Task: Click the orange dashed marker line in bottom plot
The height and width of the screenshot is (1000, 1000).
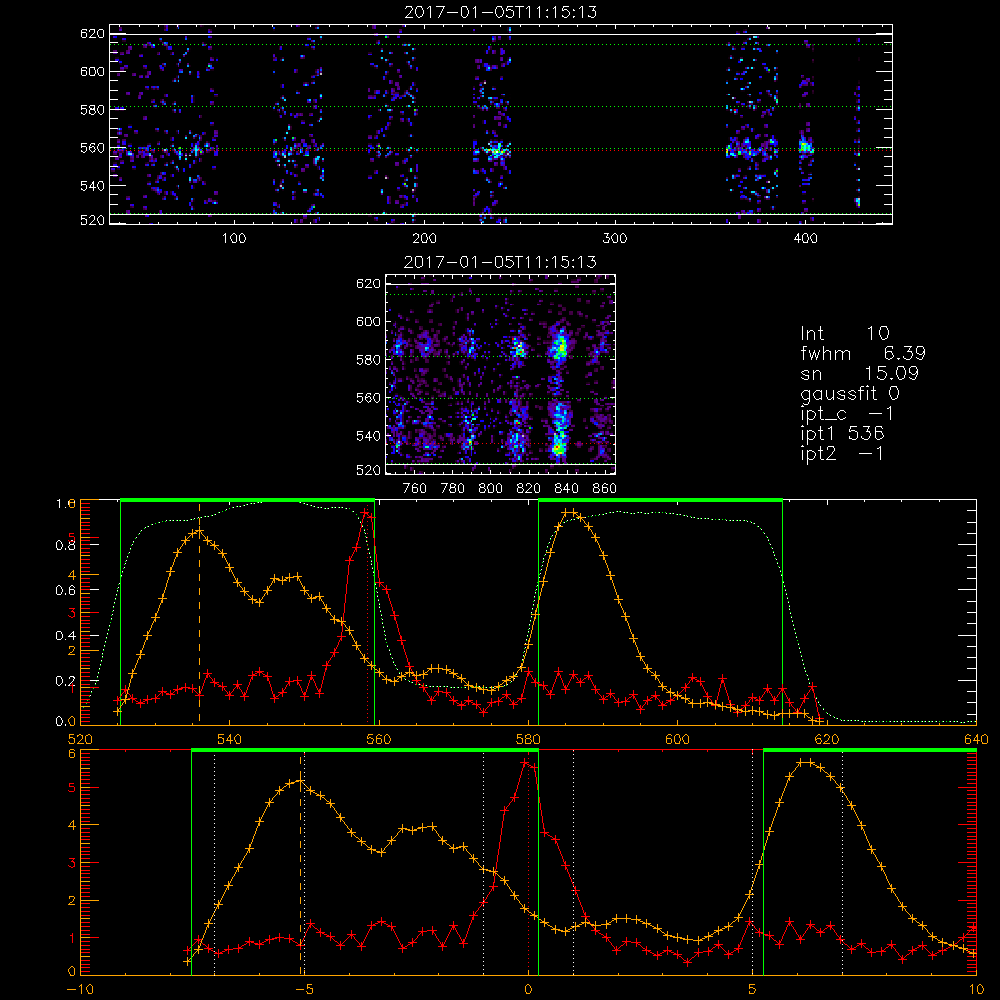Action: tap(300, 862)
